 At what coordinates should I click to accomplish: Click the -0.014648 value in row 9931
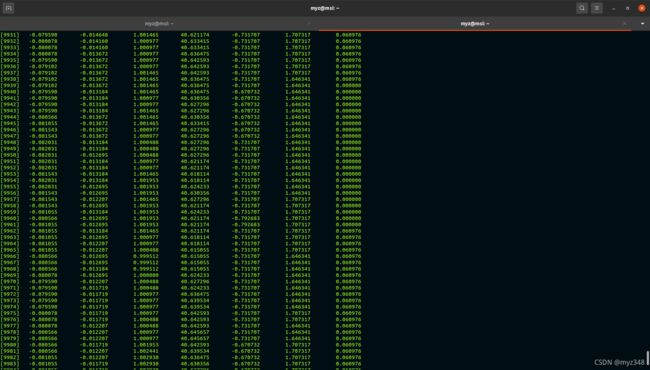pyautogui.click(x=94, y=35)
